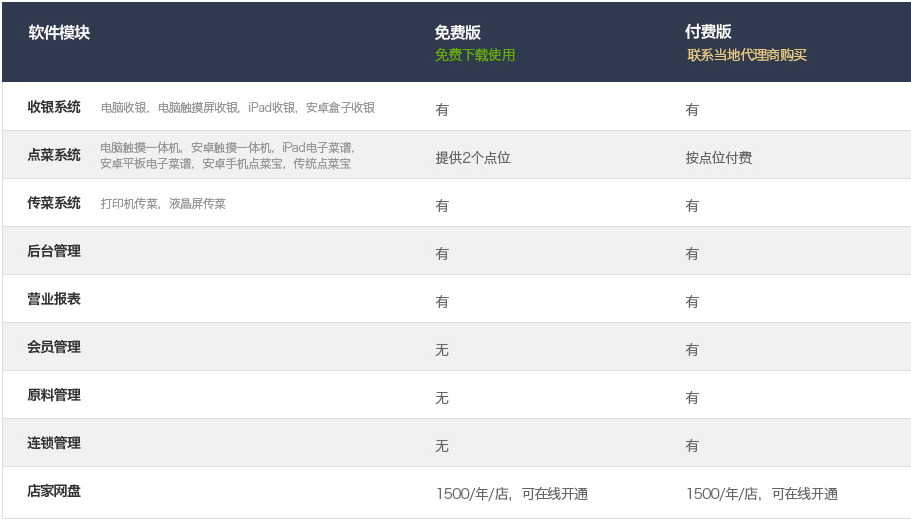
Task: Click 付费版 value 有 for 后台管理
Action: point(692,254)
